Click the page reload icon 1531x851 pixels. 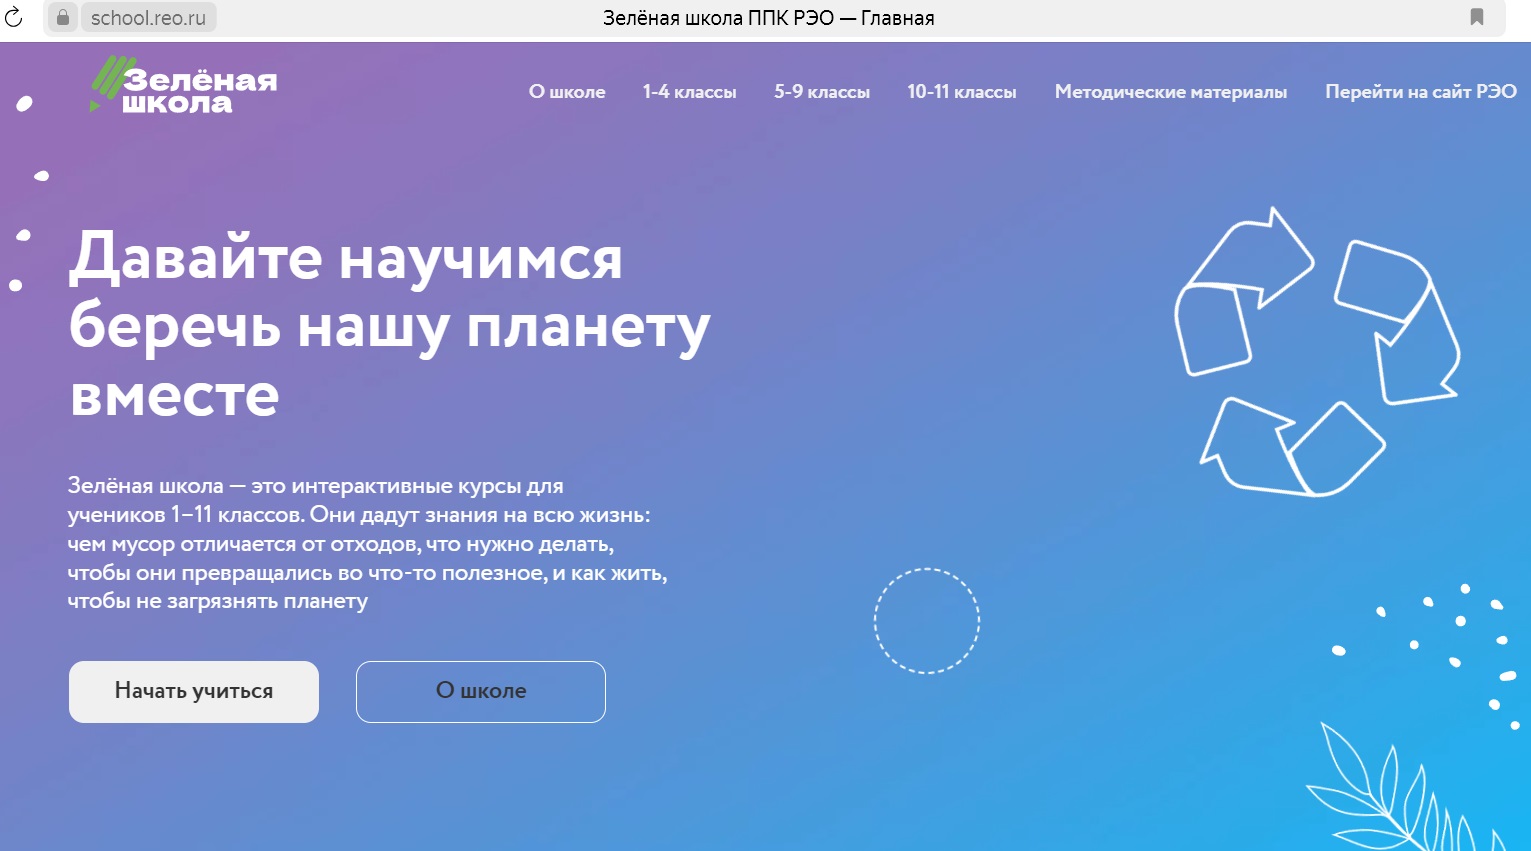click(x=14, y=17)
